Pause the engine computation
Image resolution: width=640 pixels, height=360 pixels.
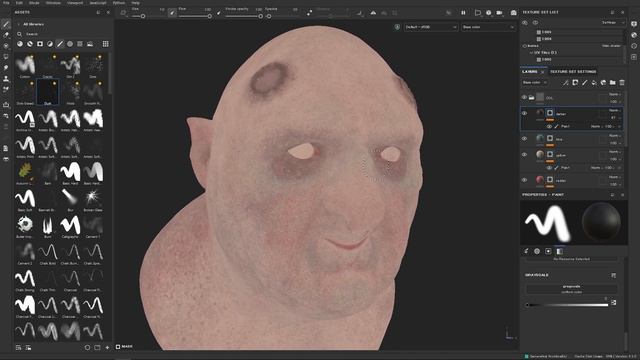[x=463, y=13]
